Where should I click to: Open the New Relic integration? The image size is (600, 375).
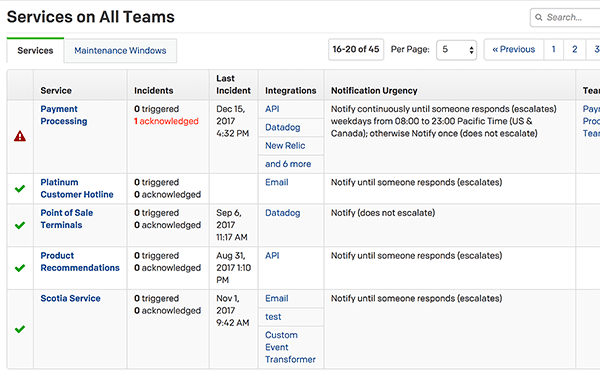pyautogui.click(x=285, y=146)
